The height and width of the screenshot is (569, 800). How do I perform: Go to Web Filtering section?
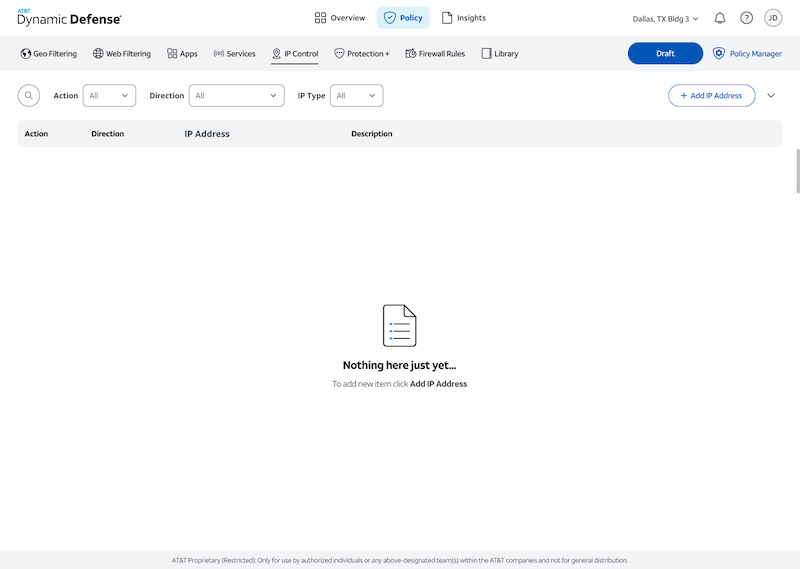pos(122,54)
